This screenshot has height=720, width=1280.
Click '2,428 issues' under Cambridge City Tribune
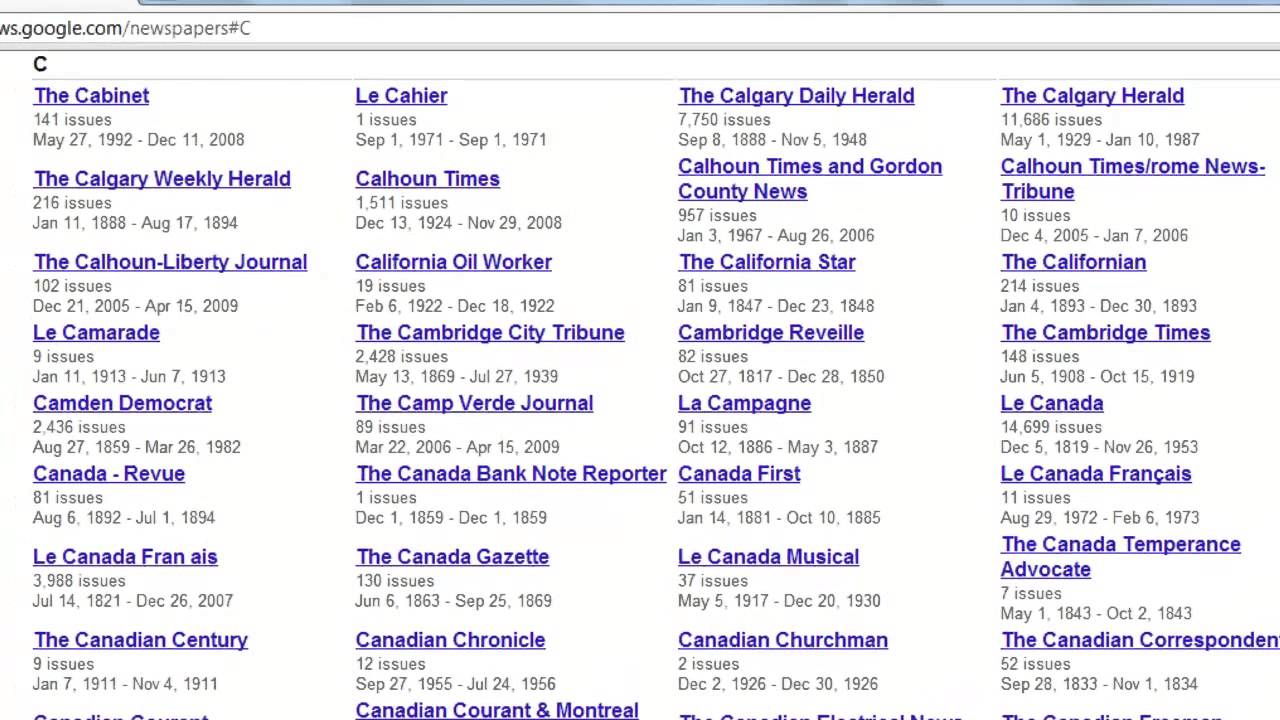[402, 357]
